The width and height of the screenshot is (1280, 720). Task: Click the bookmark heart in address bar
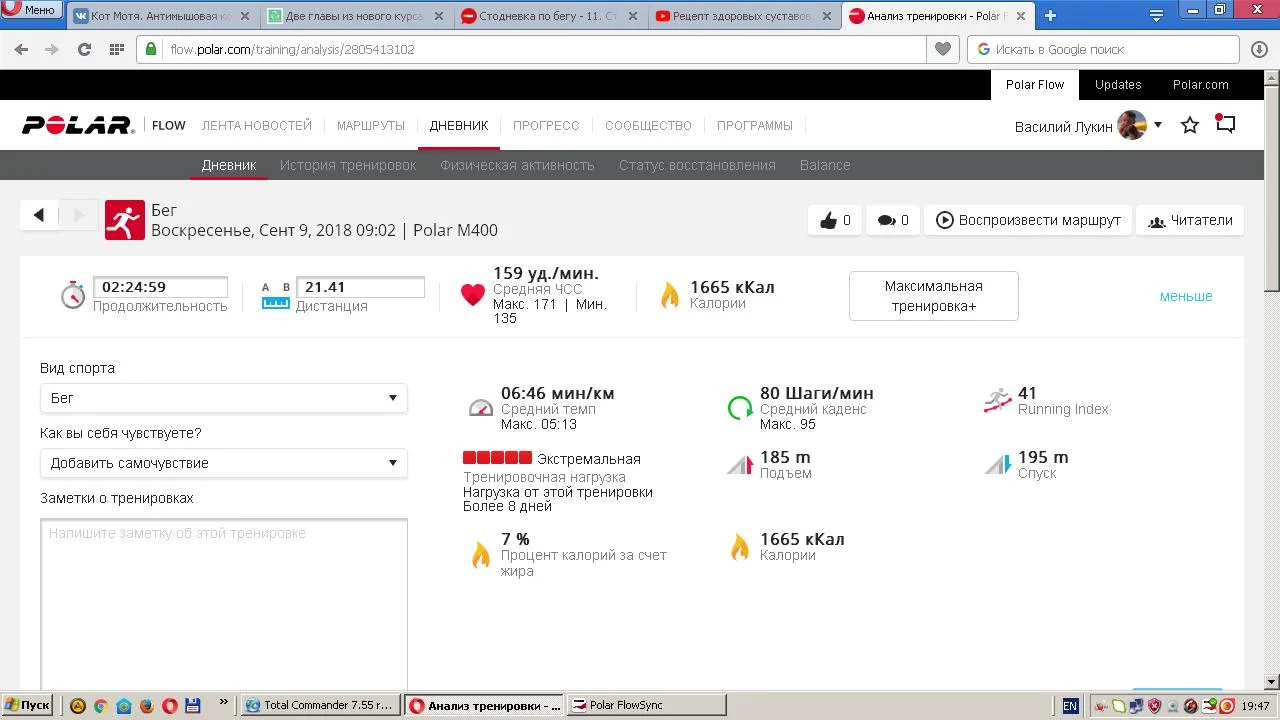tap(942, 49)
